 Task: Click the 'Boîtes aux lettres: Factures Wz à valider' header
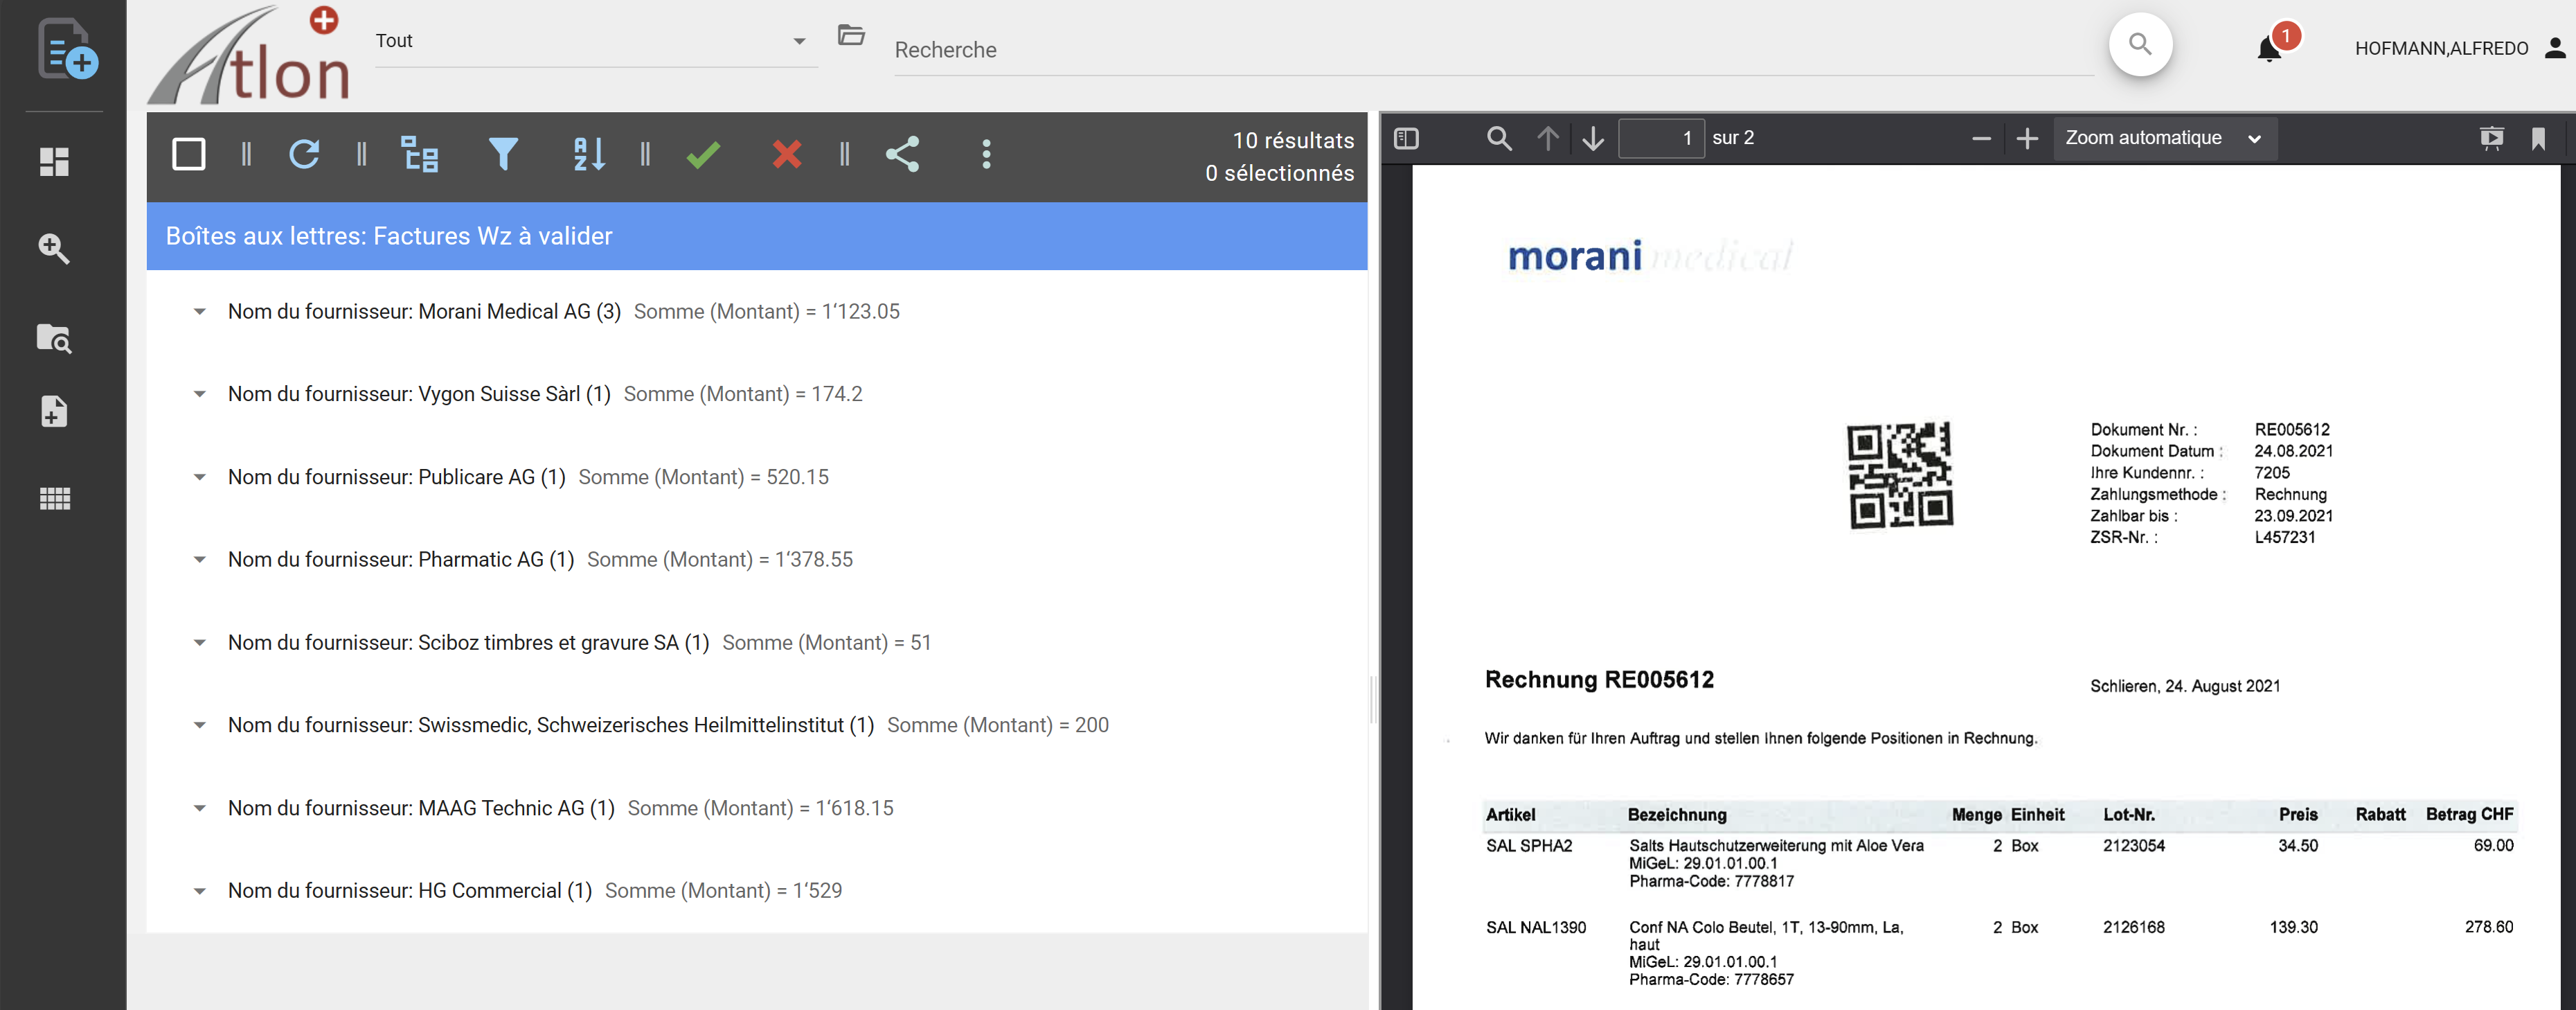(x=757, y=236)
